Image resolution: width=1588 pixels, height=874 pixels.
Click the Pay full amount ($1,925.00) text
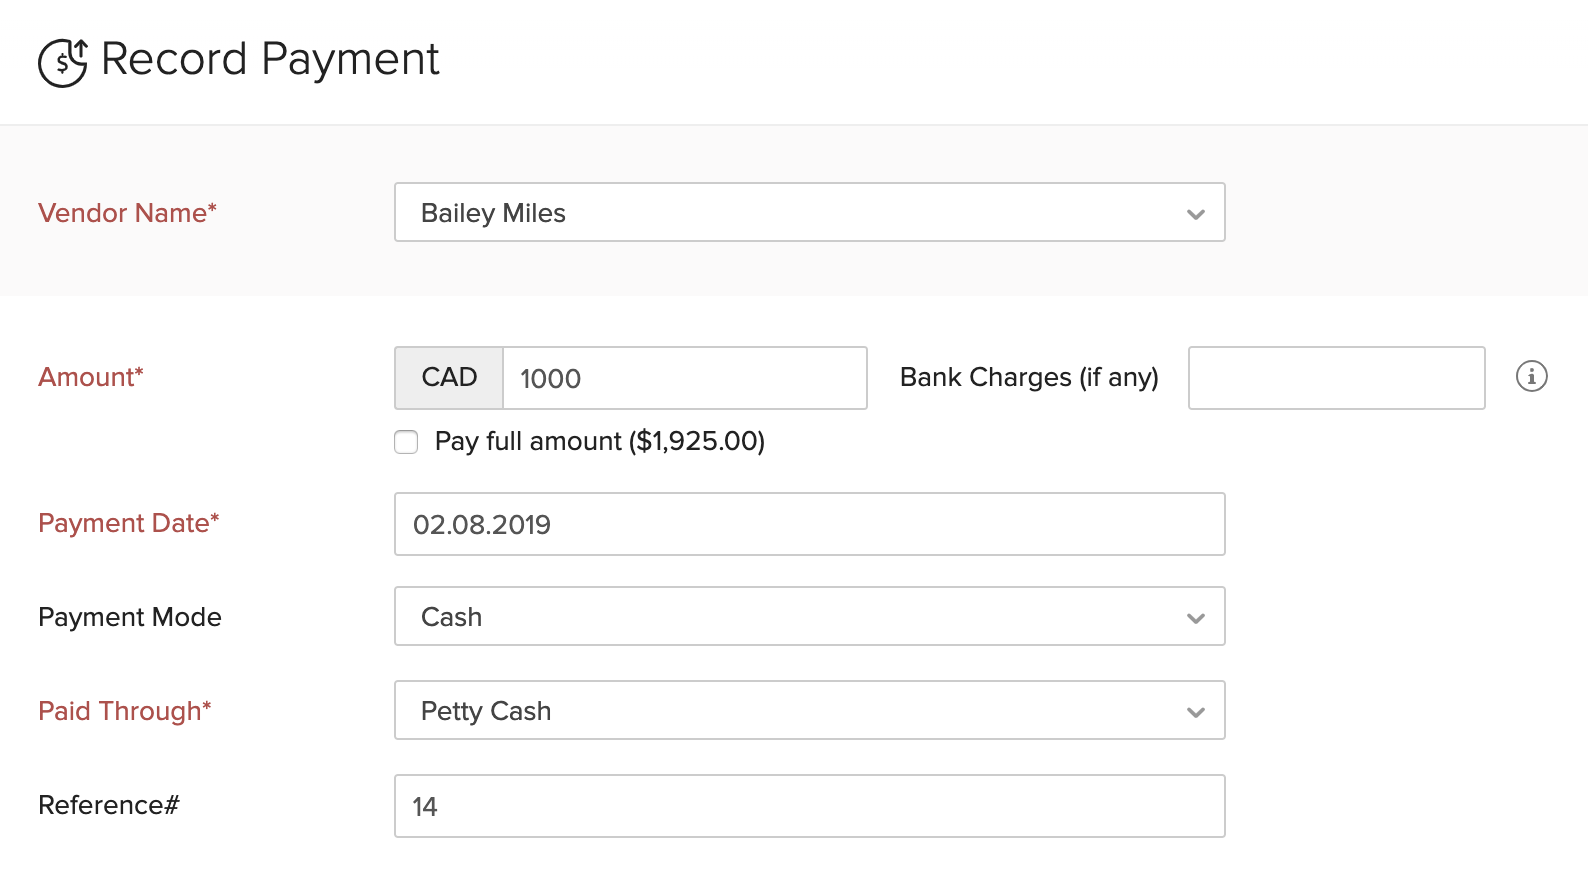click(x=599, y=441)
